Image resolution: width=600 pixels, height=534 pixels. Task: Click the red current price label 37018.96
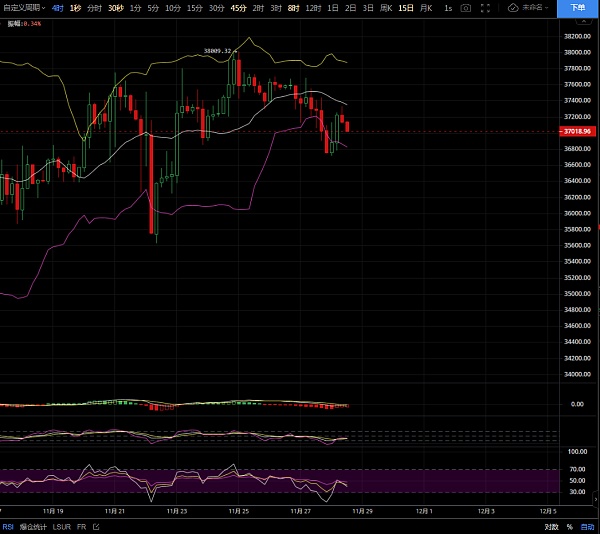(x=575, y=131)
